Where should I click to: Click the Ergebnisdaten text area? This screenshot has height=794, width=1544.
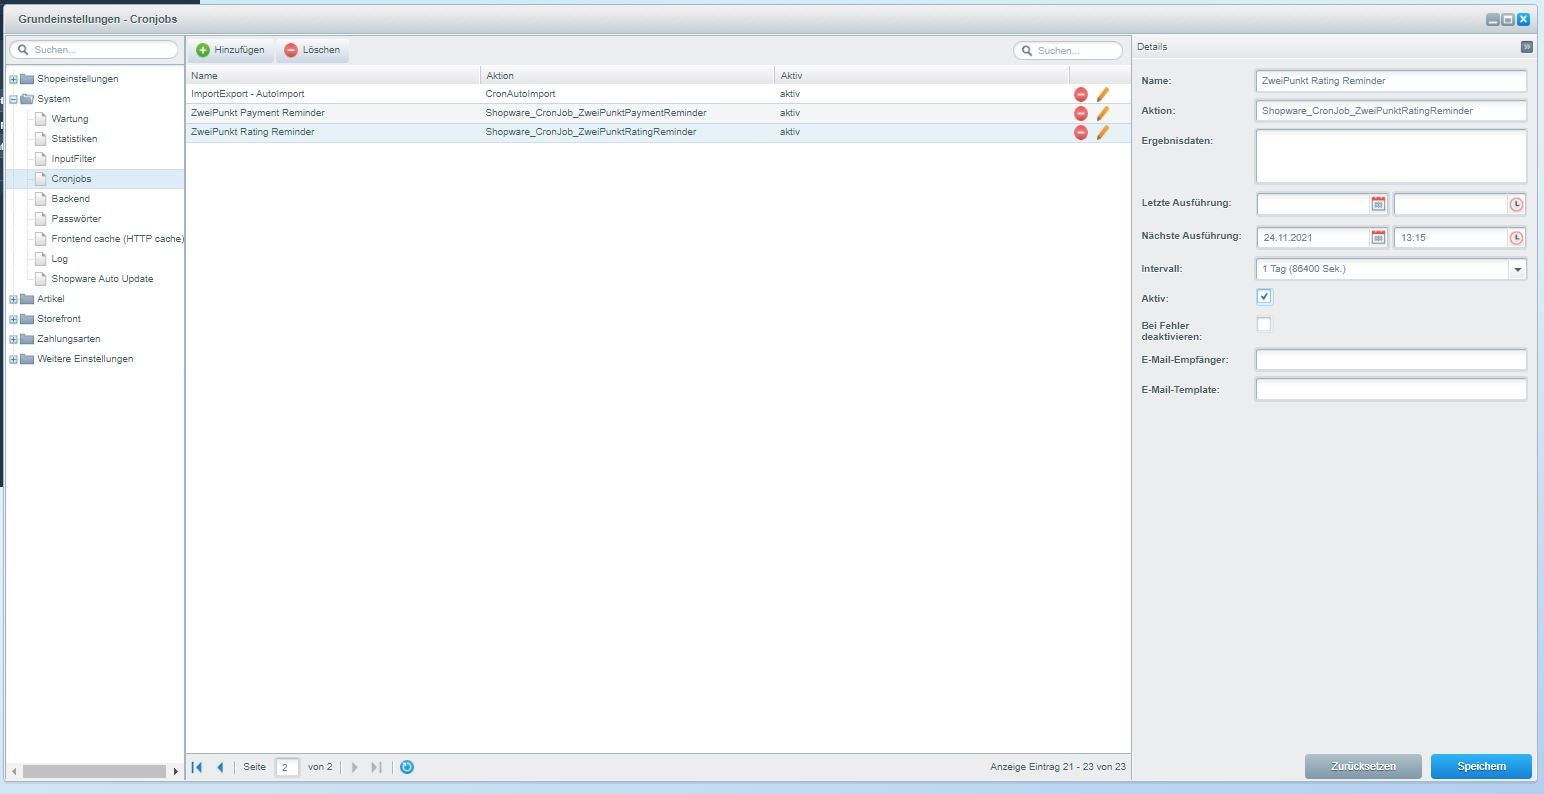(1391, 156)
